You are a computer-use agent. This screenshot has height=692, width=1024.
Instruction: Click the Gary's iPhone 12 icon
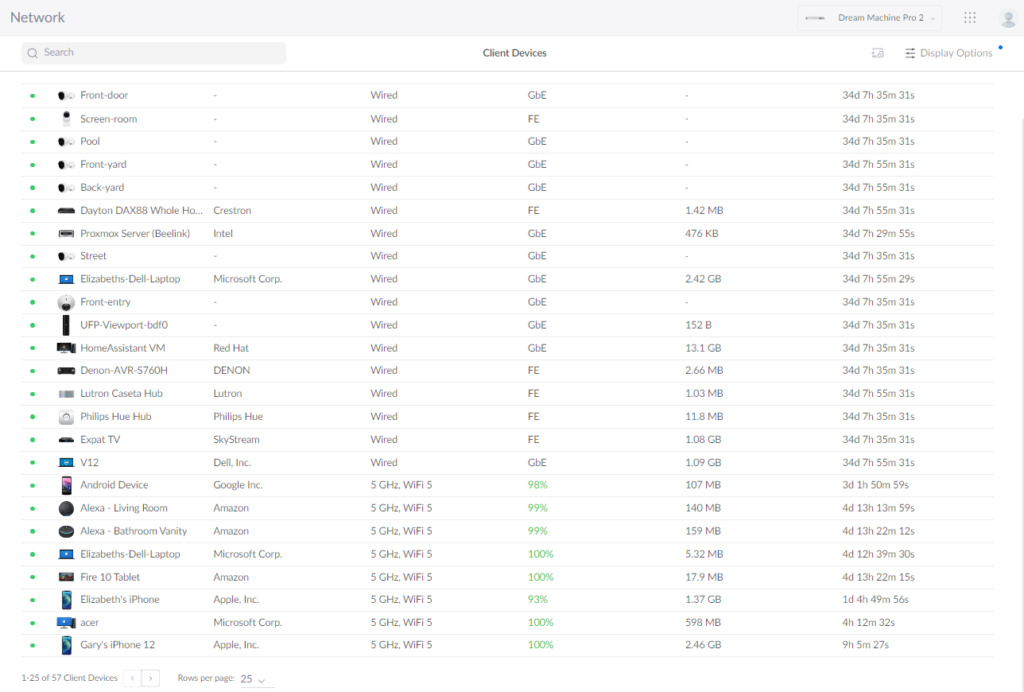(66, 645)
